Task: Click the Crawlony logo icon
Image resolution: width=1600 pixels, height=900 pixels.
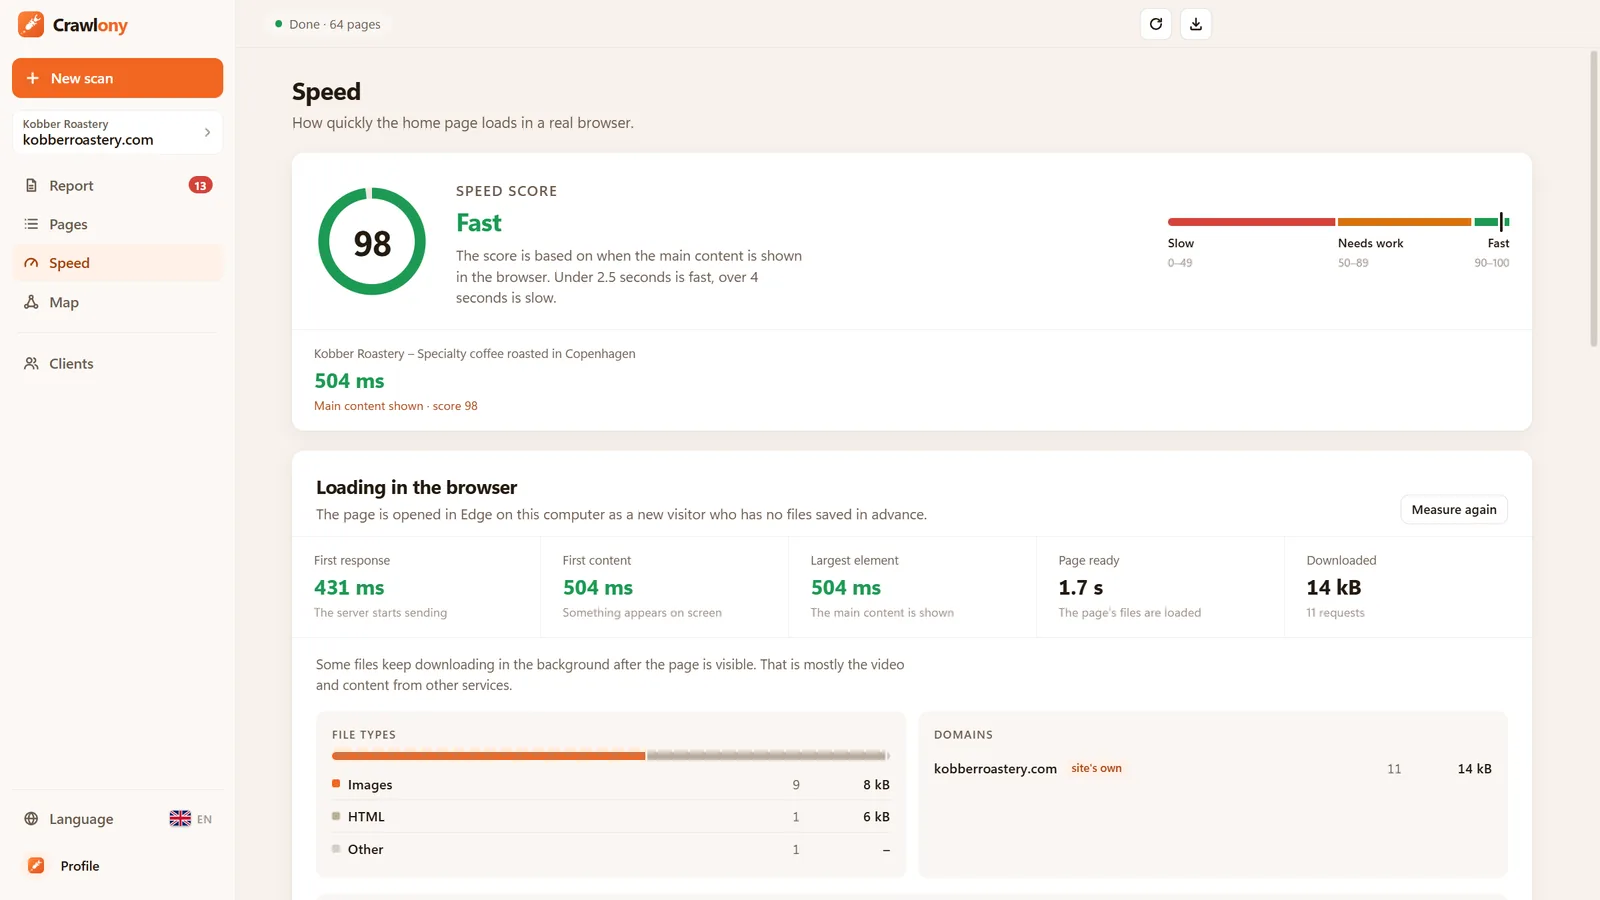Action: 31,24
